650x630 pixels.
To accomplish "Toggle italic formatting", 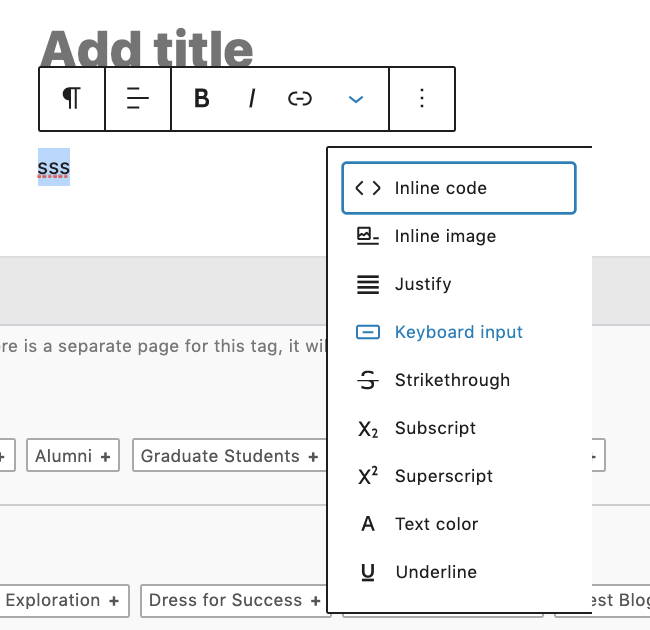I will [x=252, y=98].
